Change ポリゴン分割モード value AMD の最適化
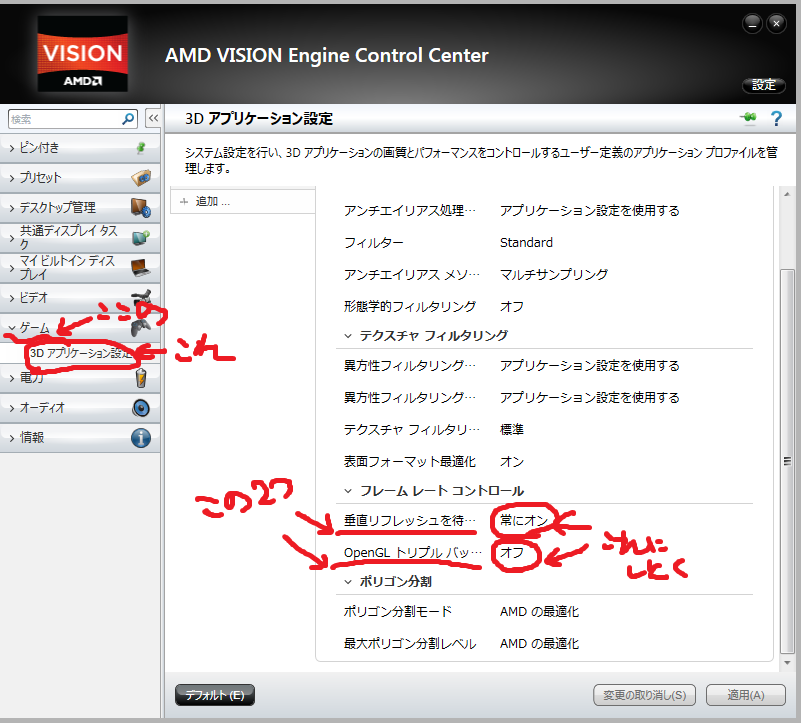801x723 pixels. [x=539, y=612]
